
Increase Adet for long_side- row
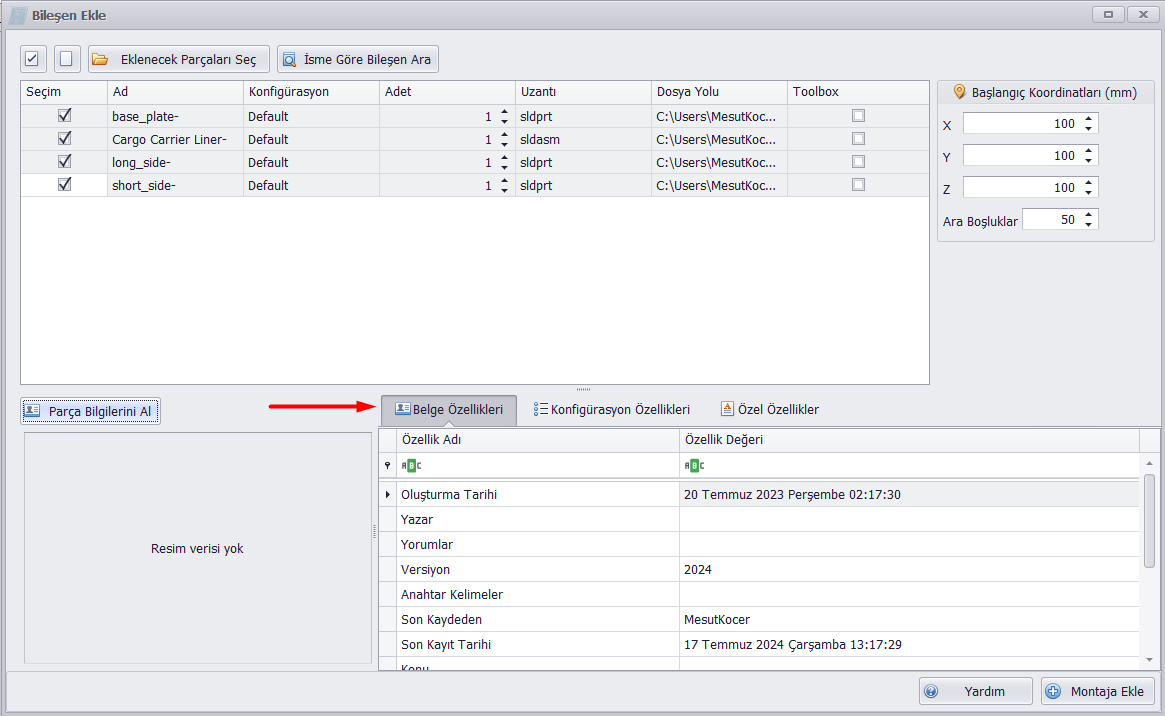point(504,158)
